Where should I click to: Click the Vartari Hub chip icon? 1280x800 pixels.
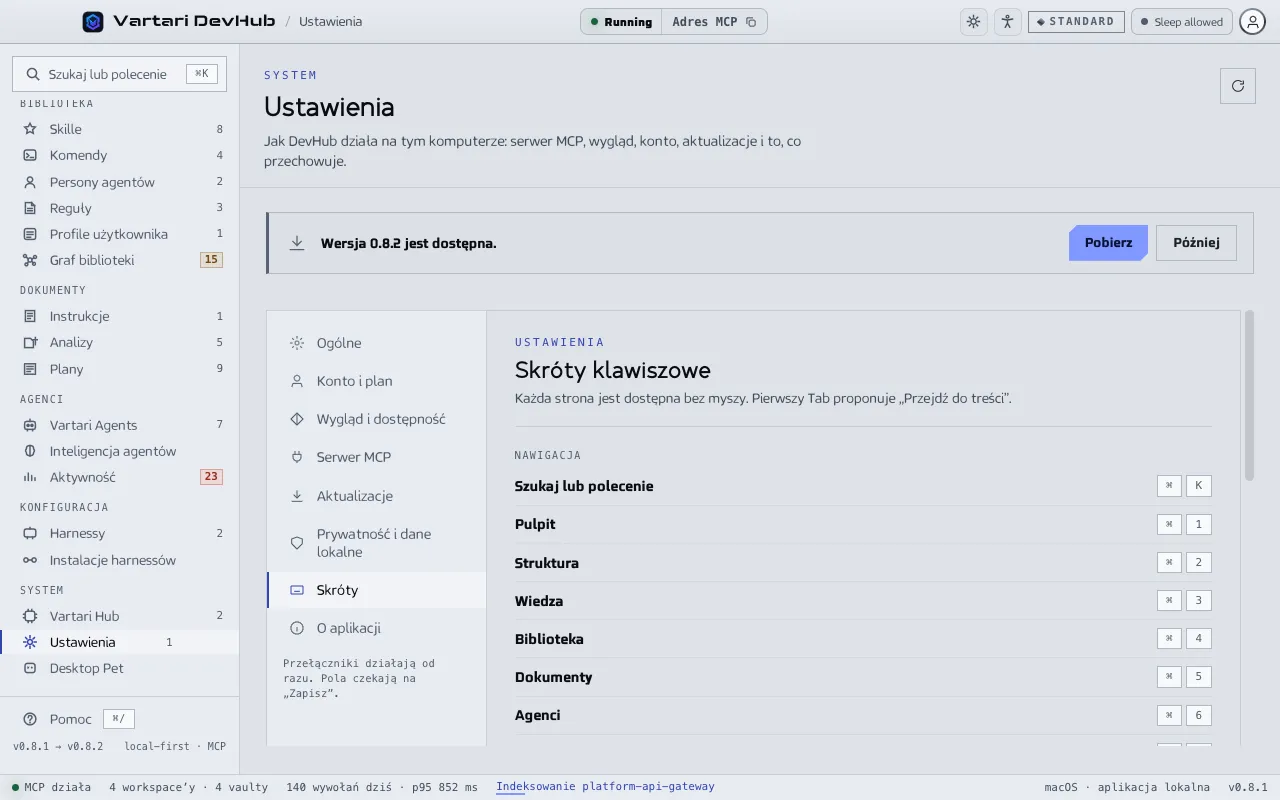click(30, 616)
